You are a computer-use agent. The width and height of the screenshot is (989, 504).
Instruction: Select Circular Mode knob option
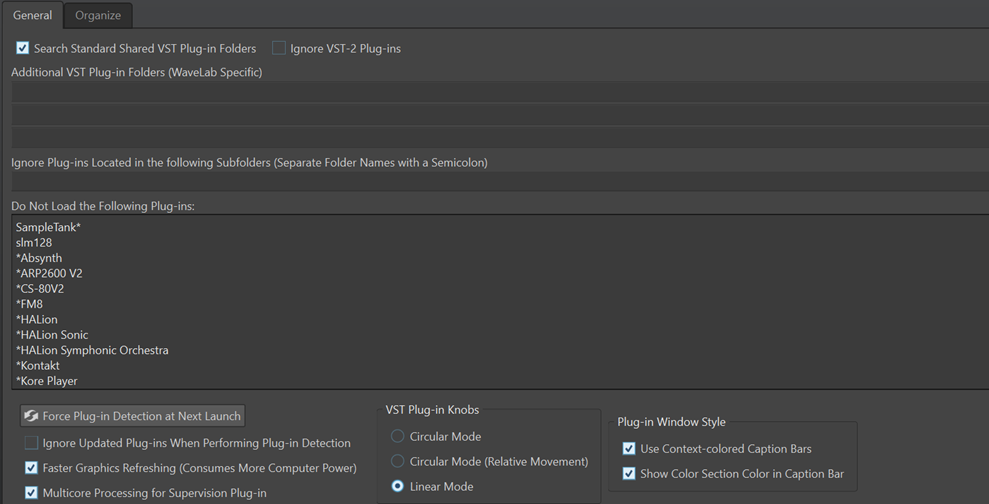398,437
